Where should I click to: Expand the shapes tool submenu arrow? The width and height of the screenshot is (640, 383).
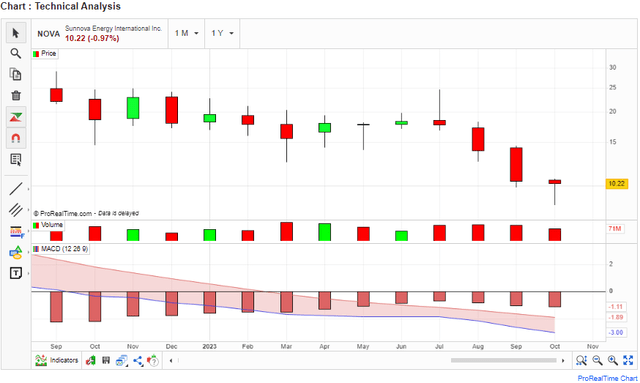tap(28, 252)
